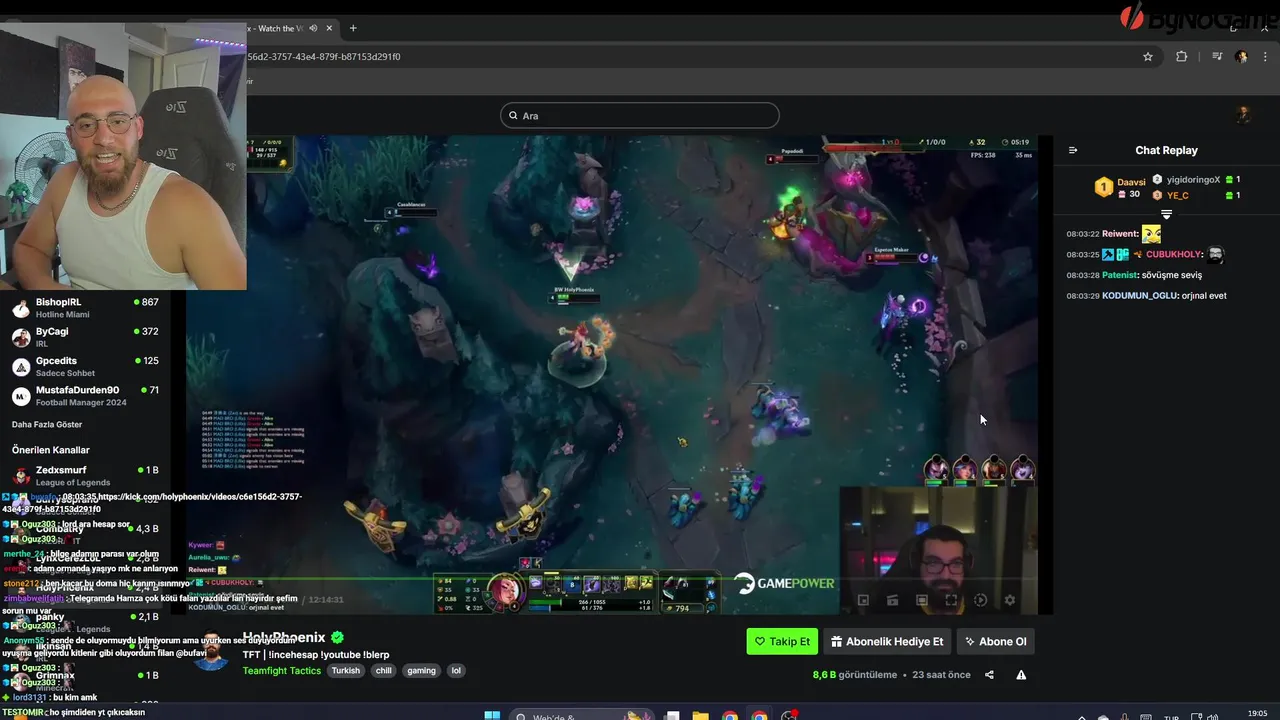Image resolution: width=1280 pixels, height=720 pixels.
Task: Open a new browser tab with plus
Action: coord(353,28)
